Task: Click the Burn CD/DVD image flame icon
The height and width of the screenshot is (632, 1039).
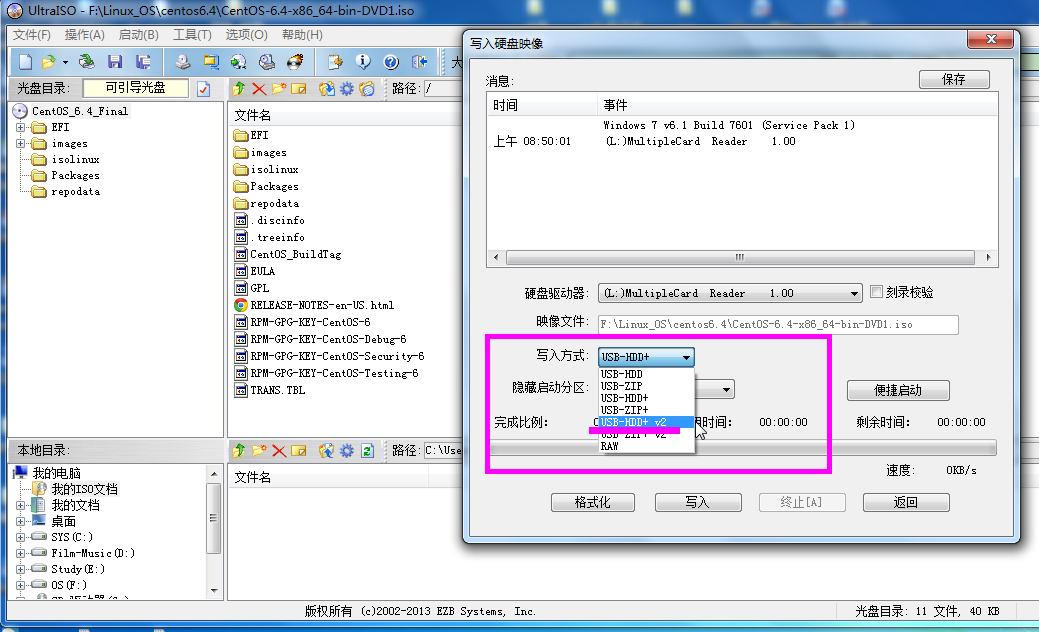Action: [x=295, y=62]
